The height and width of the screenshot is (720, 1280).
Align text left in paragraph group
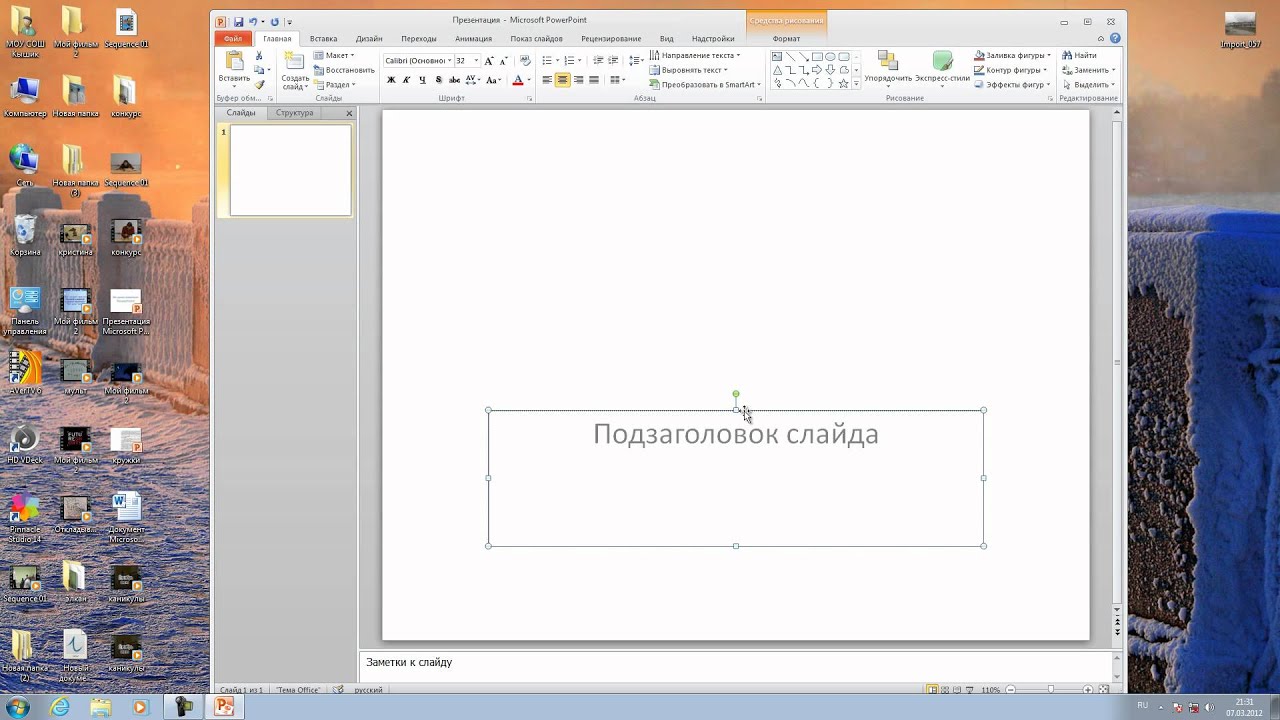tap(547, 80)
